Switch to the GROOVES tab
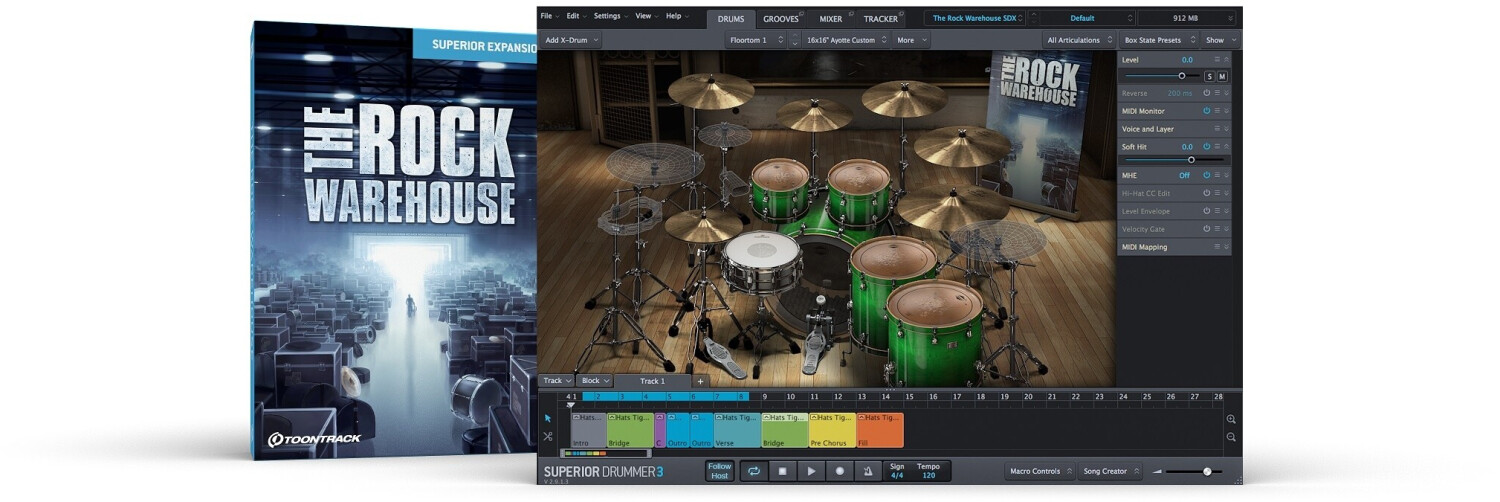 pyautogui.click(x=781, y=18)
